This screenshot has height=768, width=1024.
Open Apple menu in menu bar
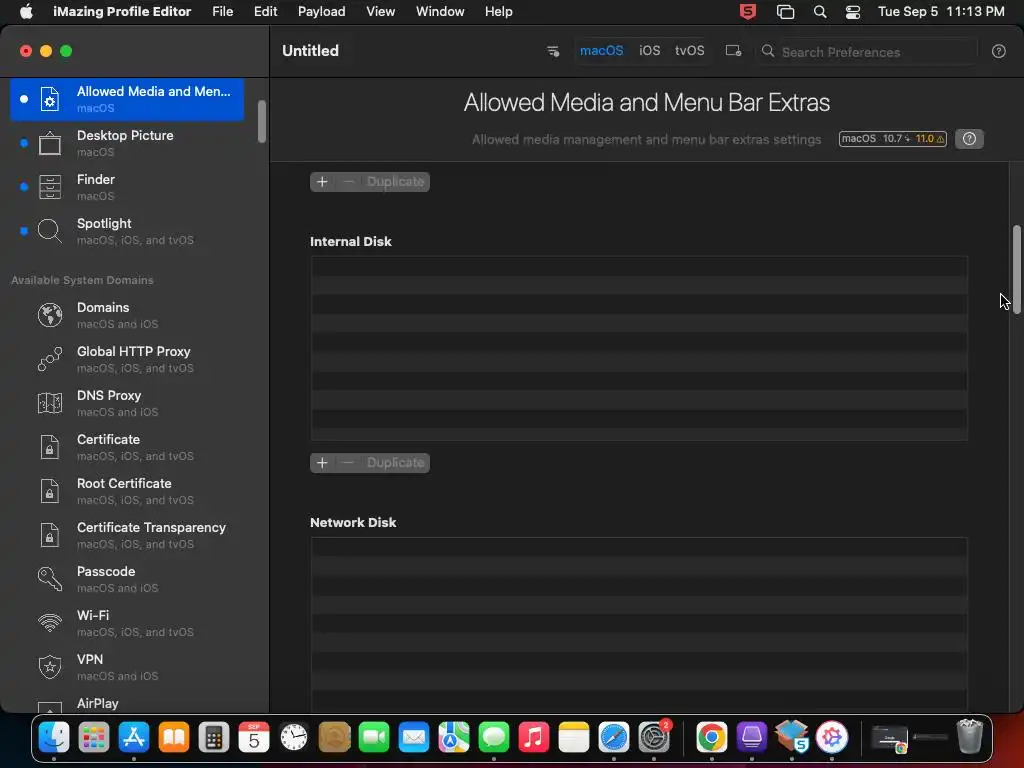26,12
